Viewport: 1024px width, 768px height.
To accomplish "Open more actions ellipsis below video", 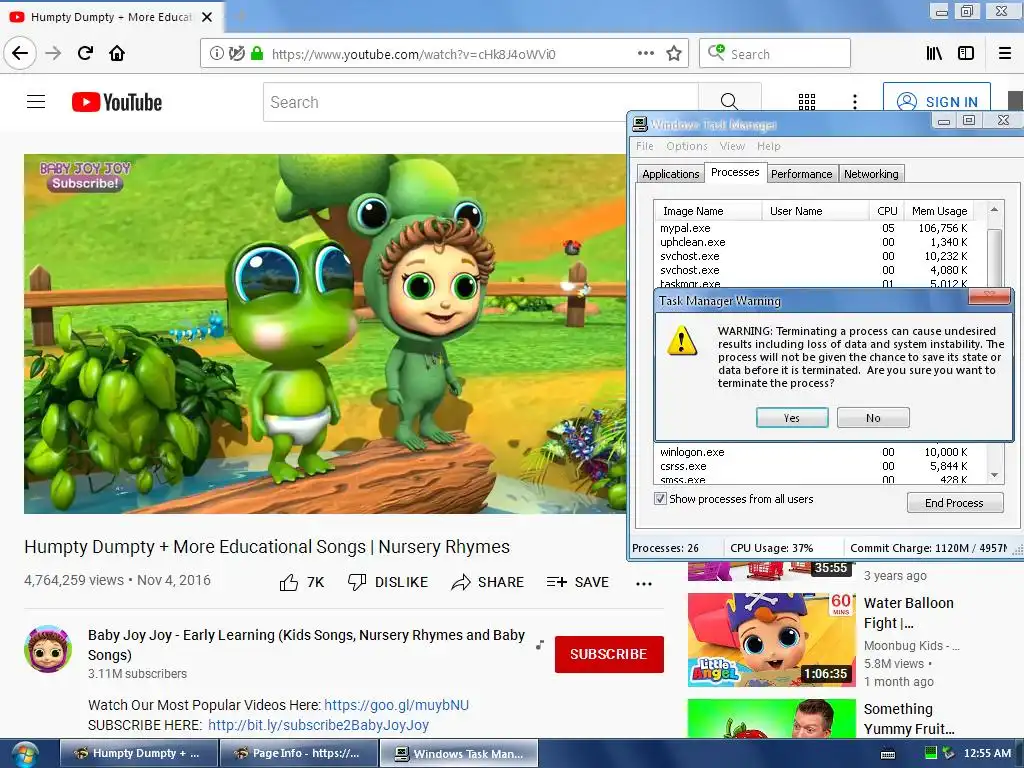I will [644, 584].
